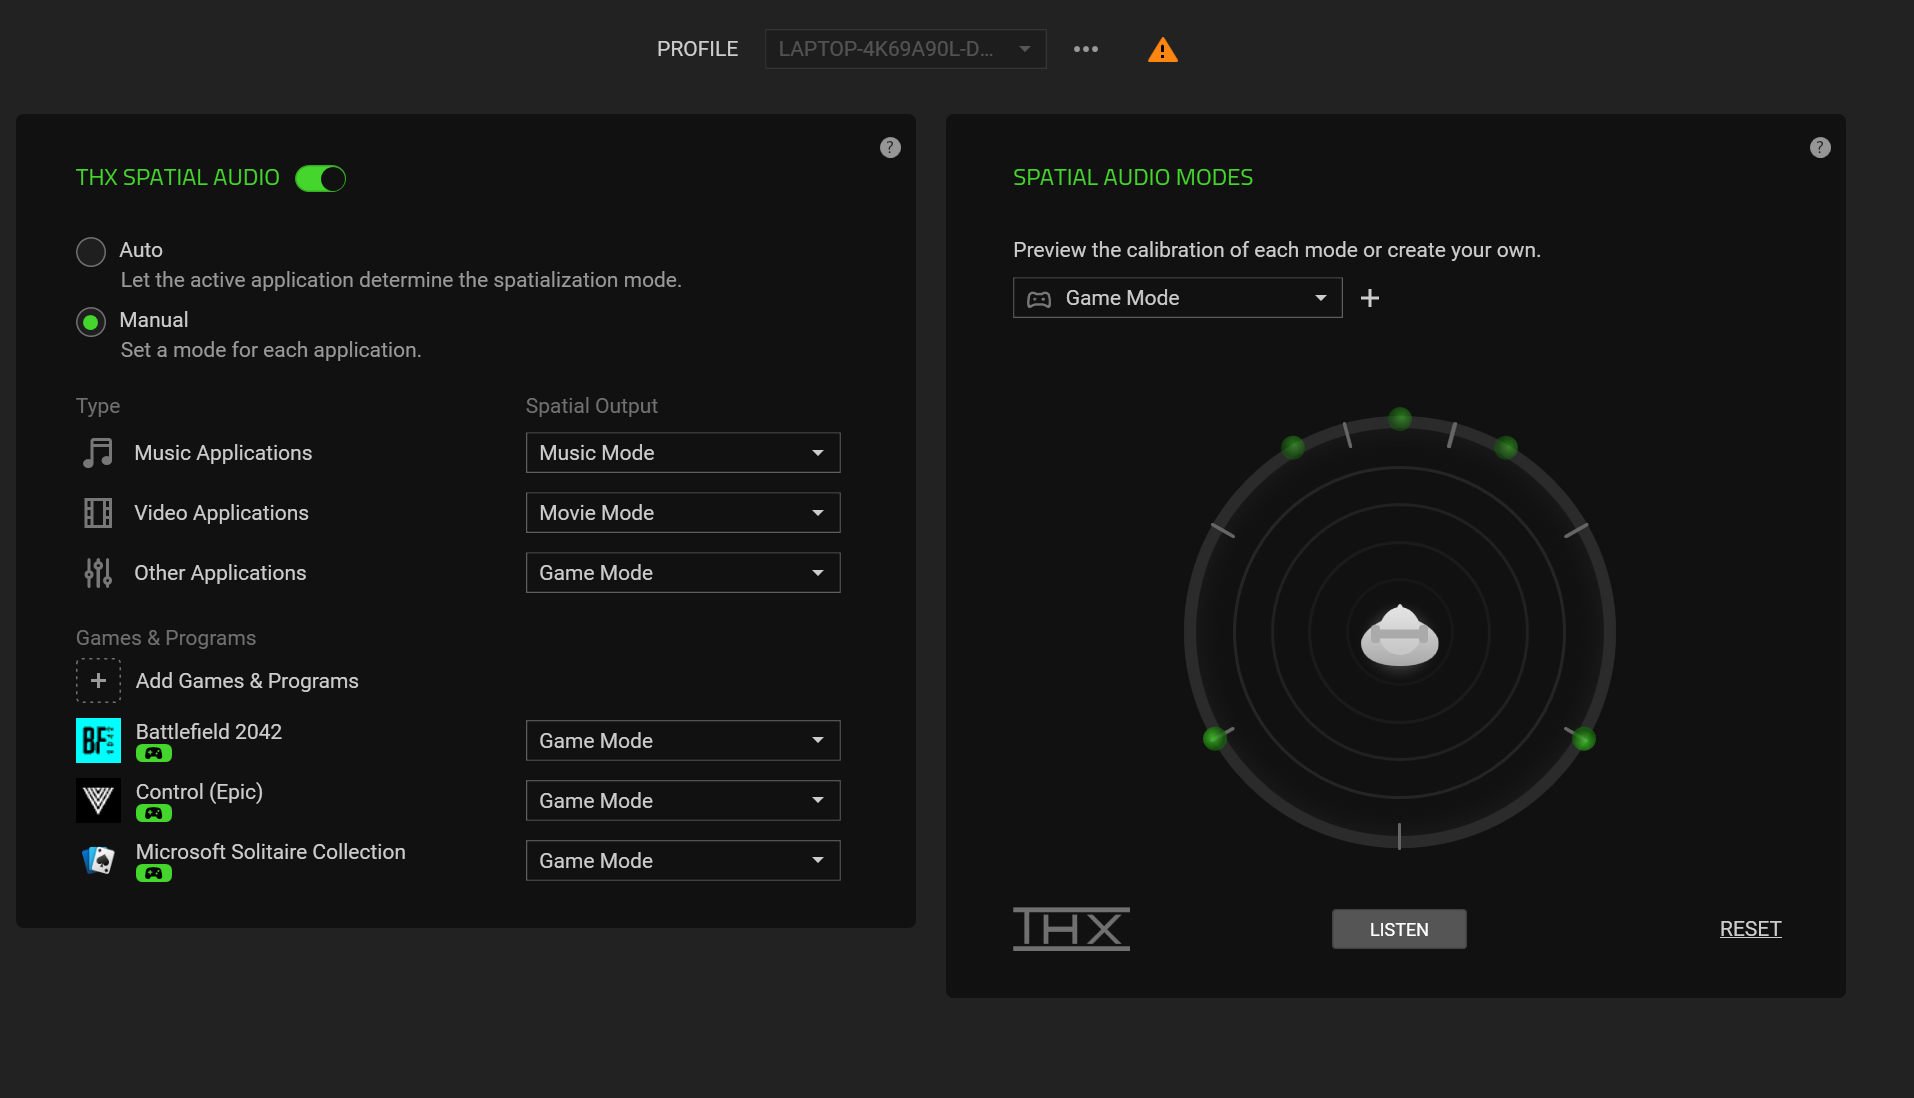Open the Music Applications spatial output dropdown
This screenshot has width=1914, height=1098.
tap(682, 453)
